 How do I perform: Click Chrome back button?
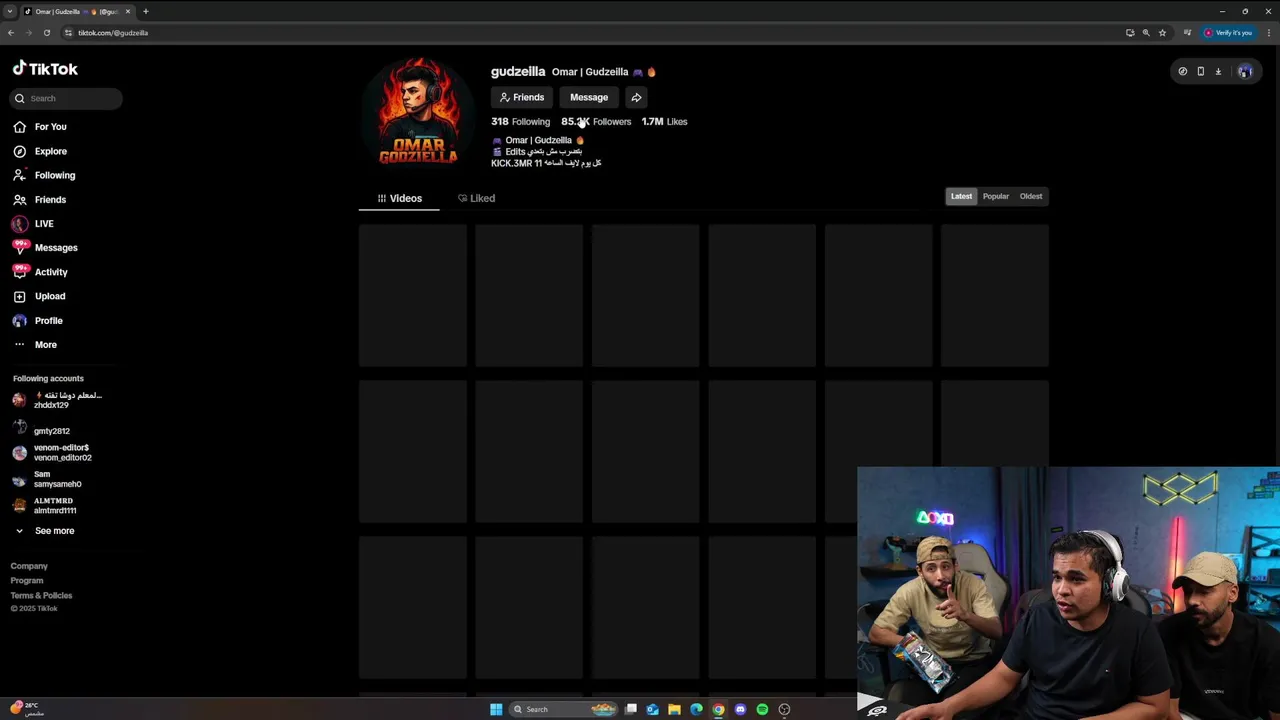pos(11,33)
